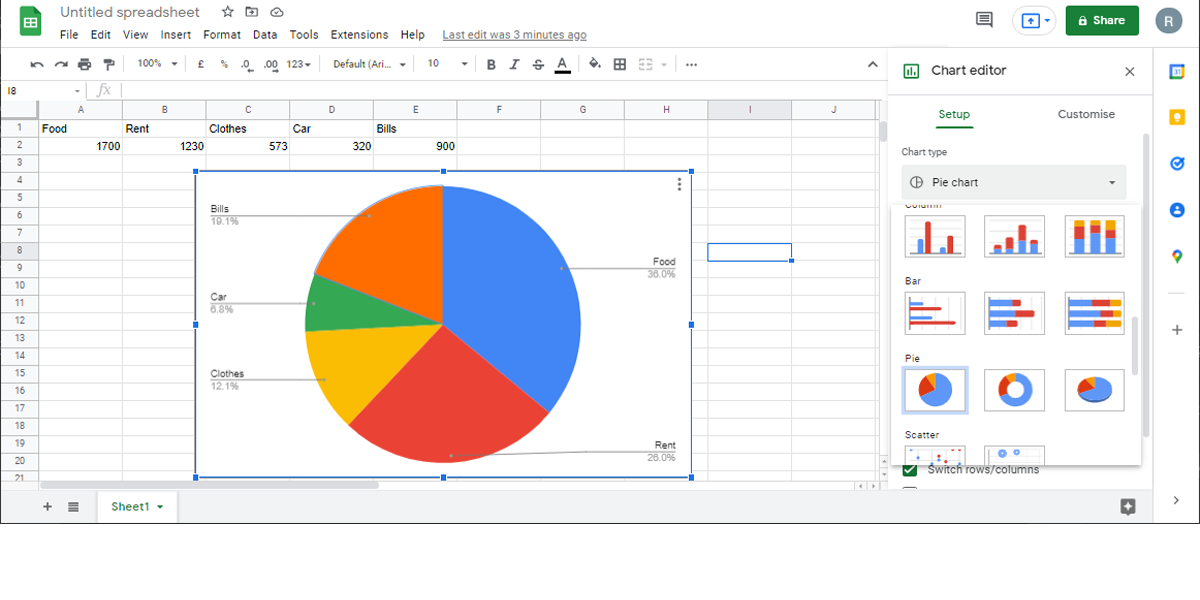Open Google Keep in the side panel
1200x600 pixels.
click(1177, 118)
